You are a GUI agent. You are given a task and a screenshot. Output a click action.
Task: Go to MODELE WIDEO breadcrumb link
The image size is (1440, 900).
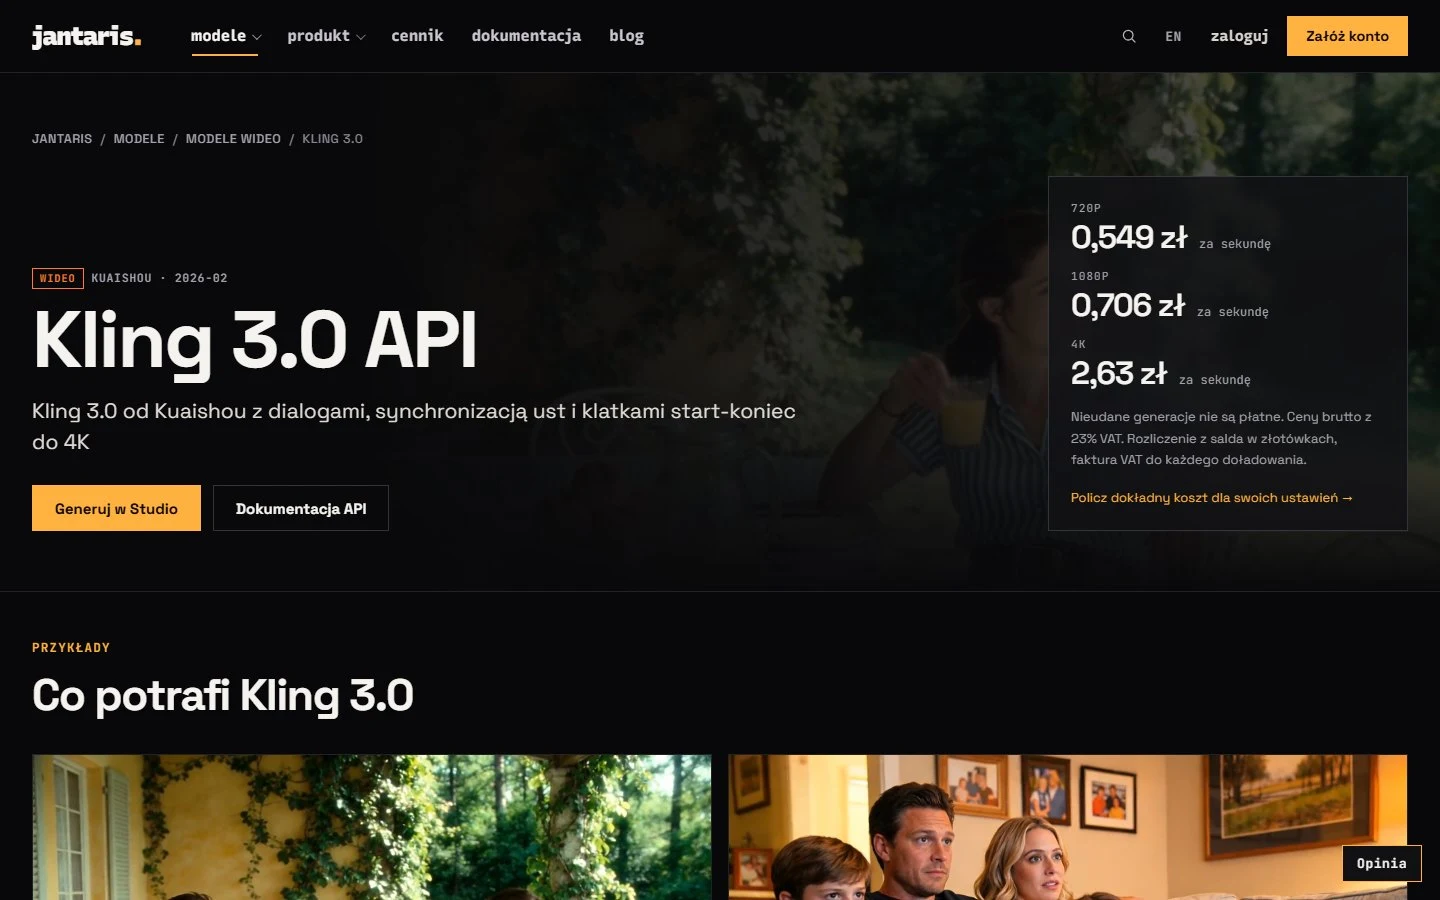[x=233, y=139]
